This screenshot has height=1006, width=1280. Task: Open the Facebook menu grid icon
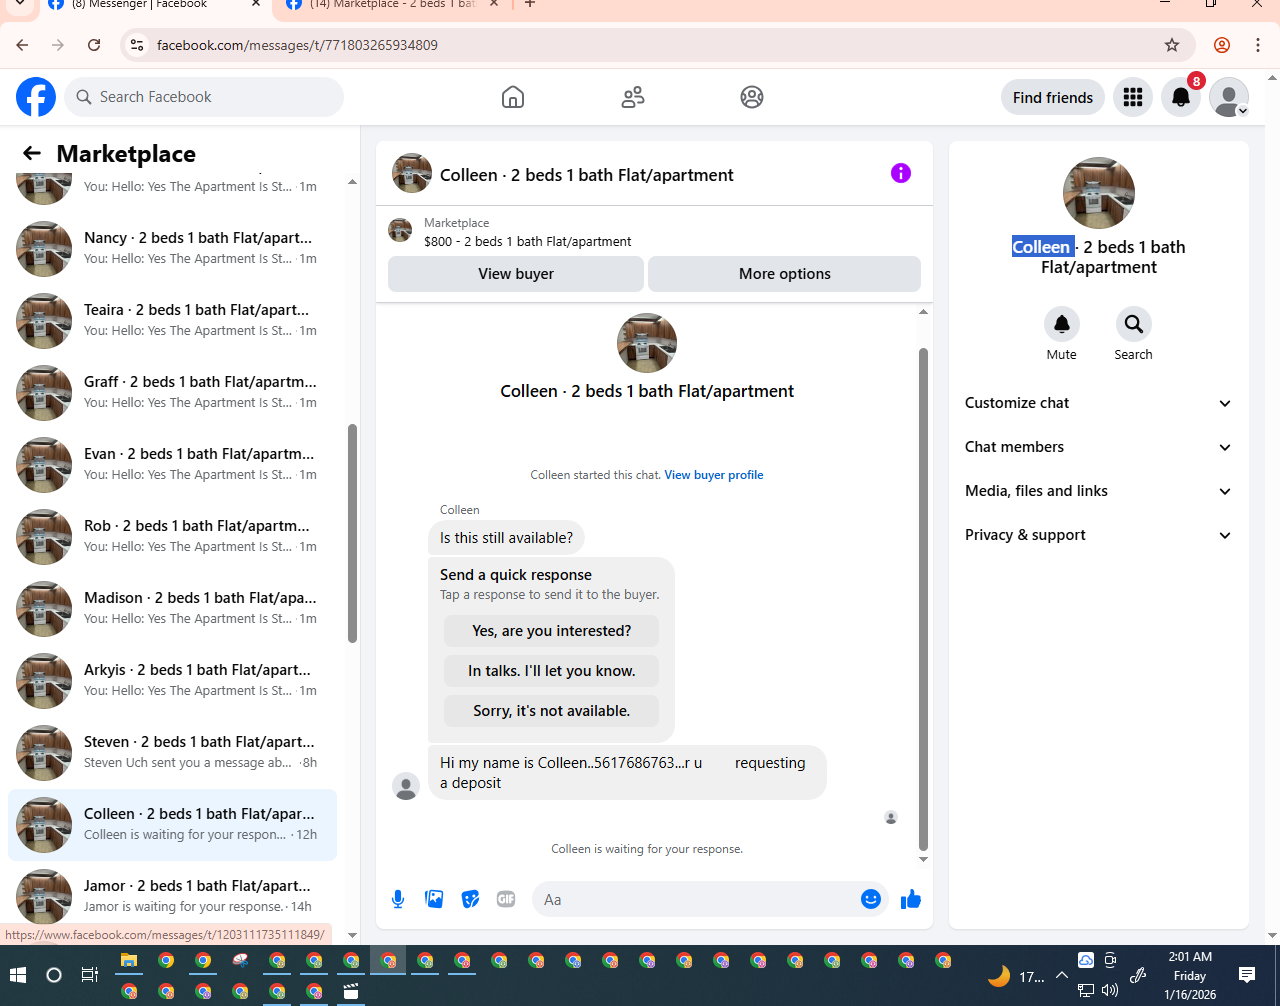click(1133, 97)
